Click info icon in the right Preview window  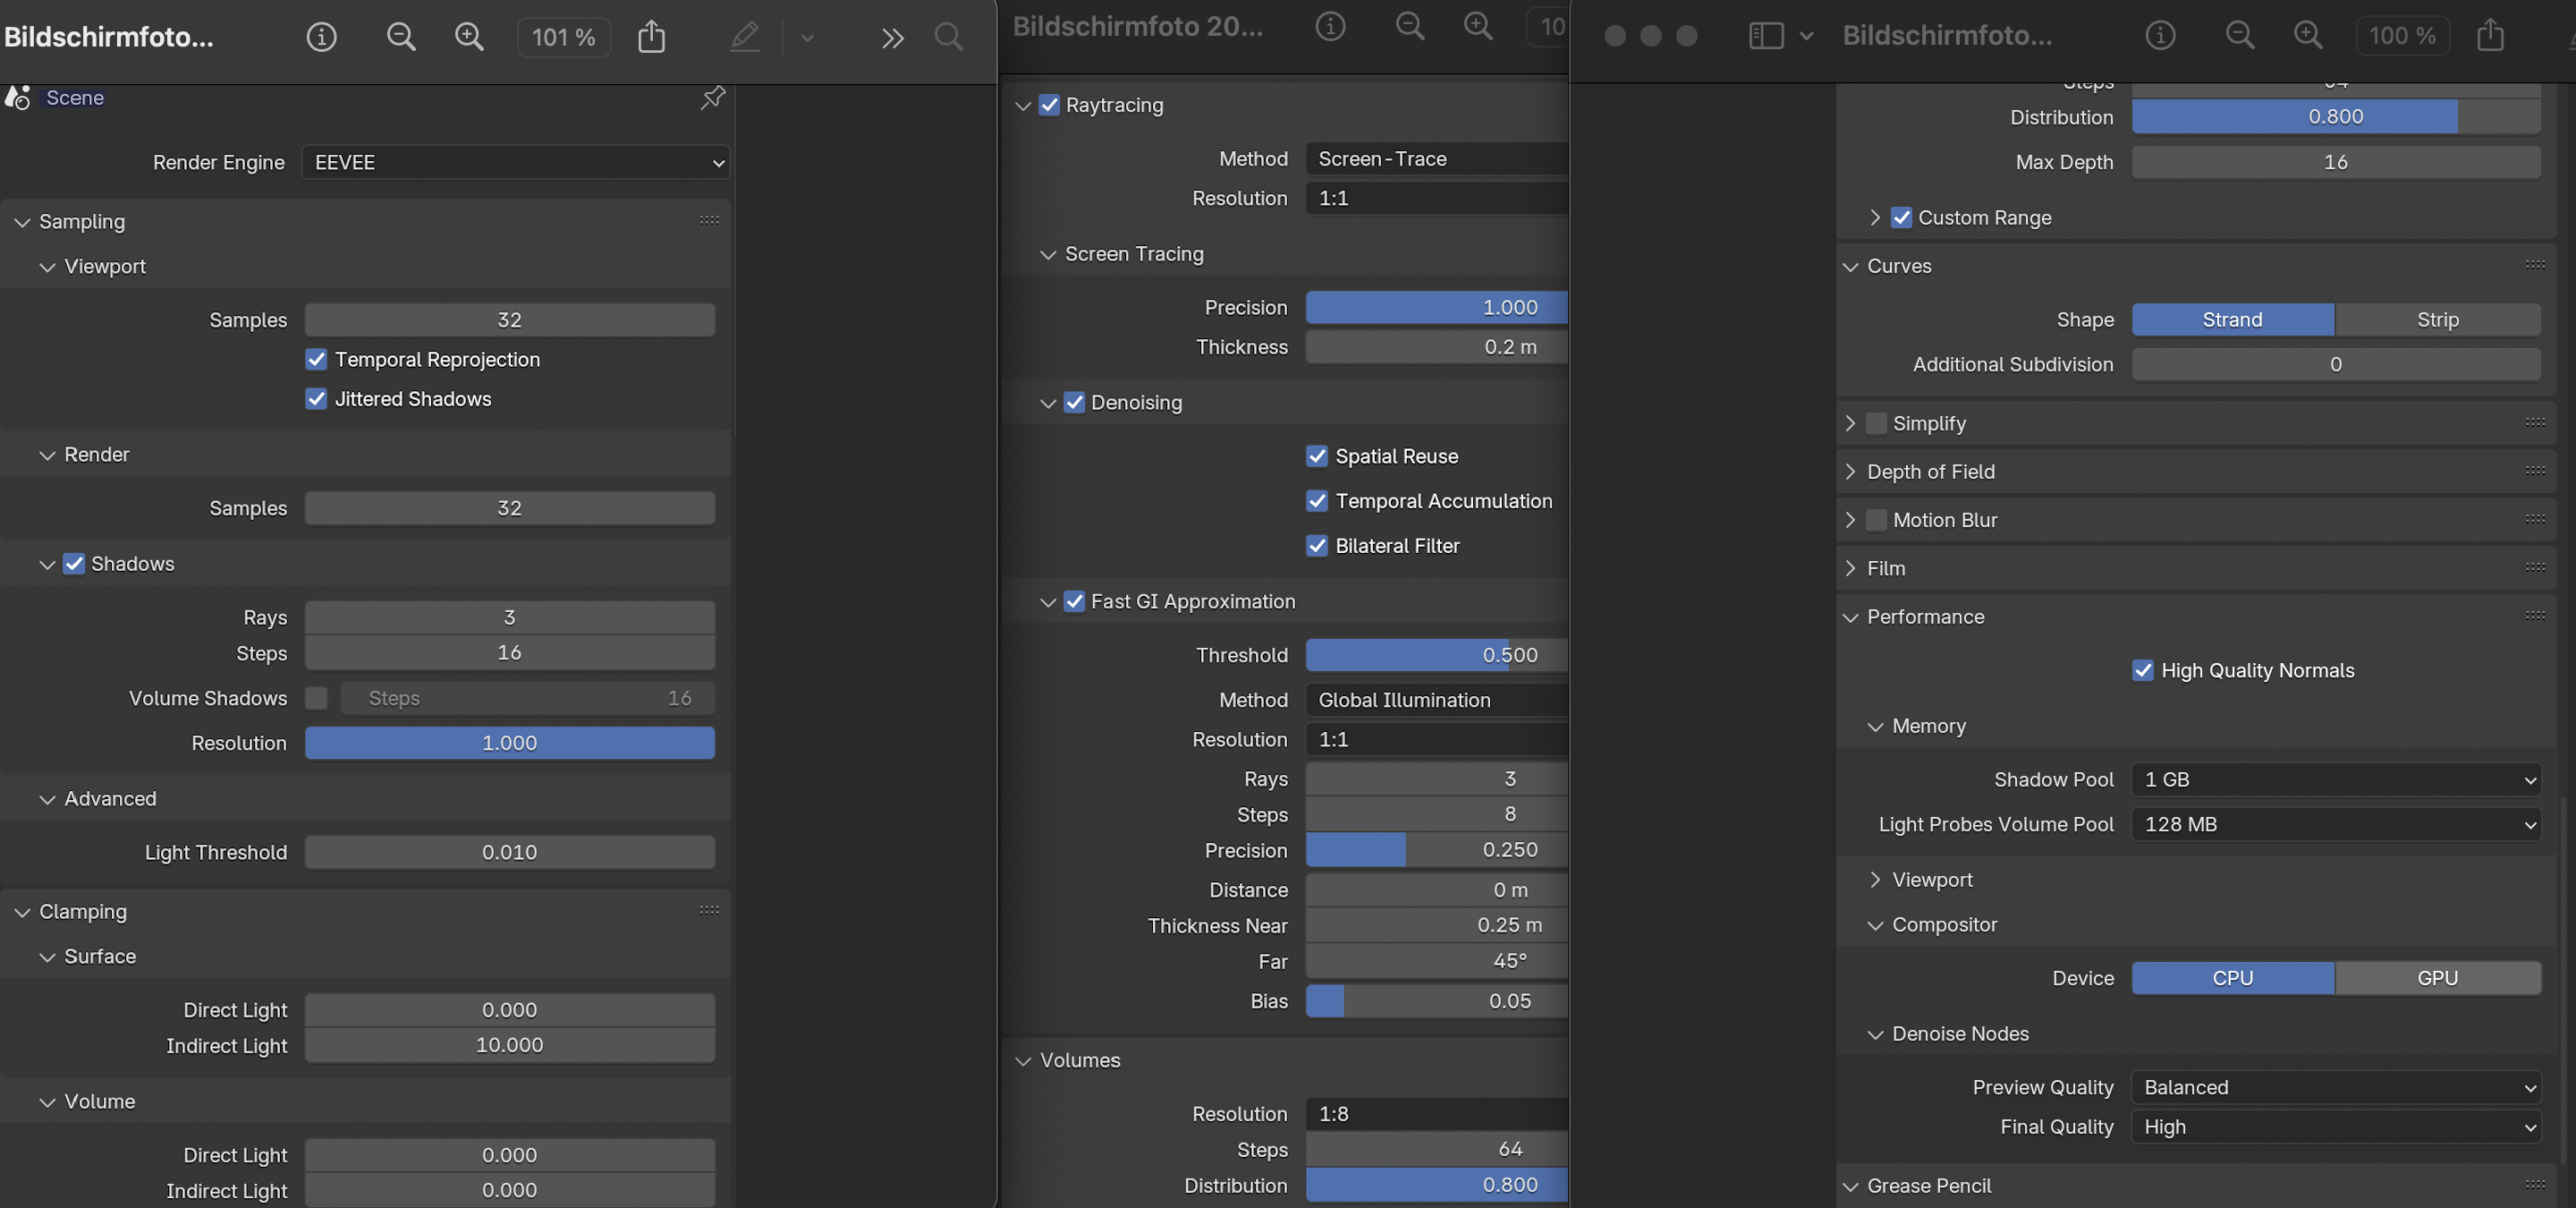[x=2160, y=36]
